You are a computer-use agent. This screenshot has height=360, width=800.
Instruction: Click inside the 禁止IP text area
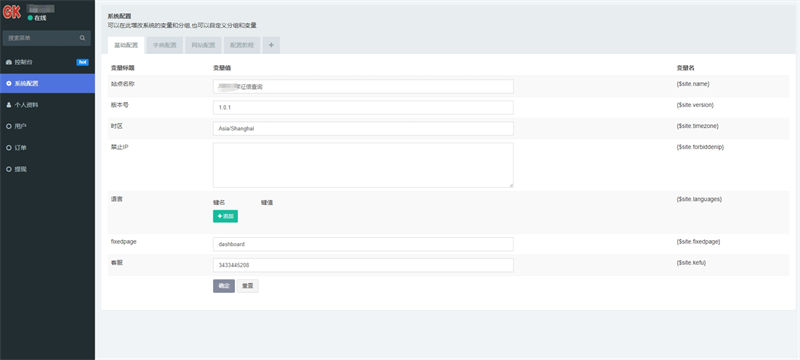[x=363, y=165]
